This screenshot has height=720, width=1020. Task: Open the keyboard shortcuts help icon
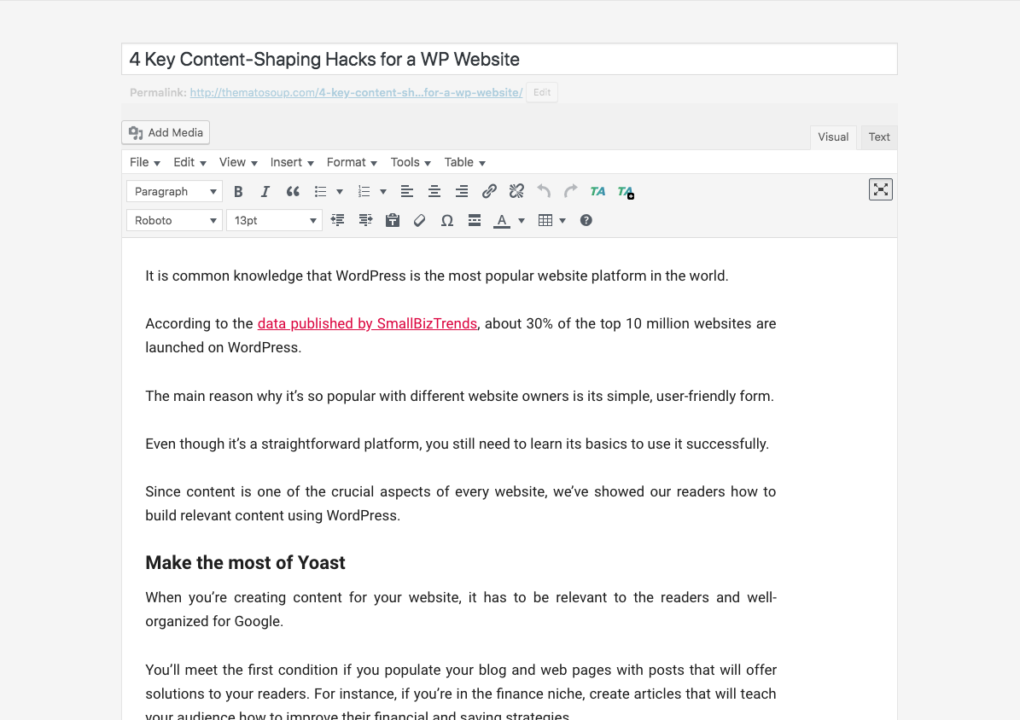[586, 221]
